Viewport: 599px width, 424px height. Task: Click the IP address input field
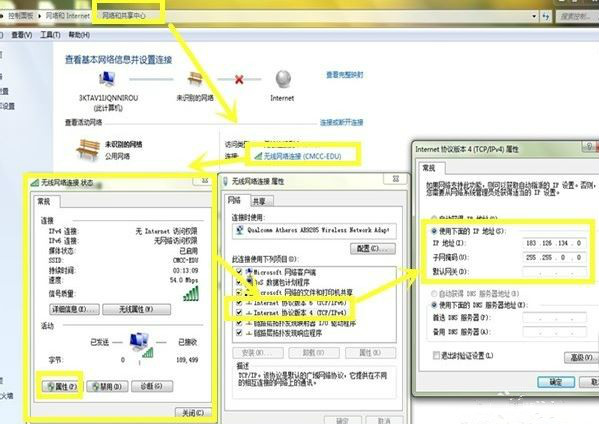554,243
